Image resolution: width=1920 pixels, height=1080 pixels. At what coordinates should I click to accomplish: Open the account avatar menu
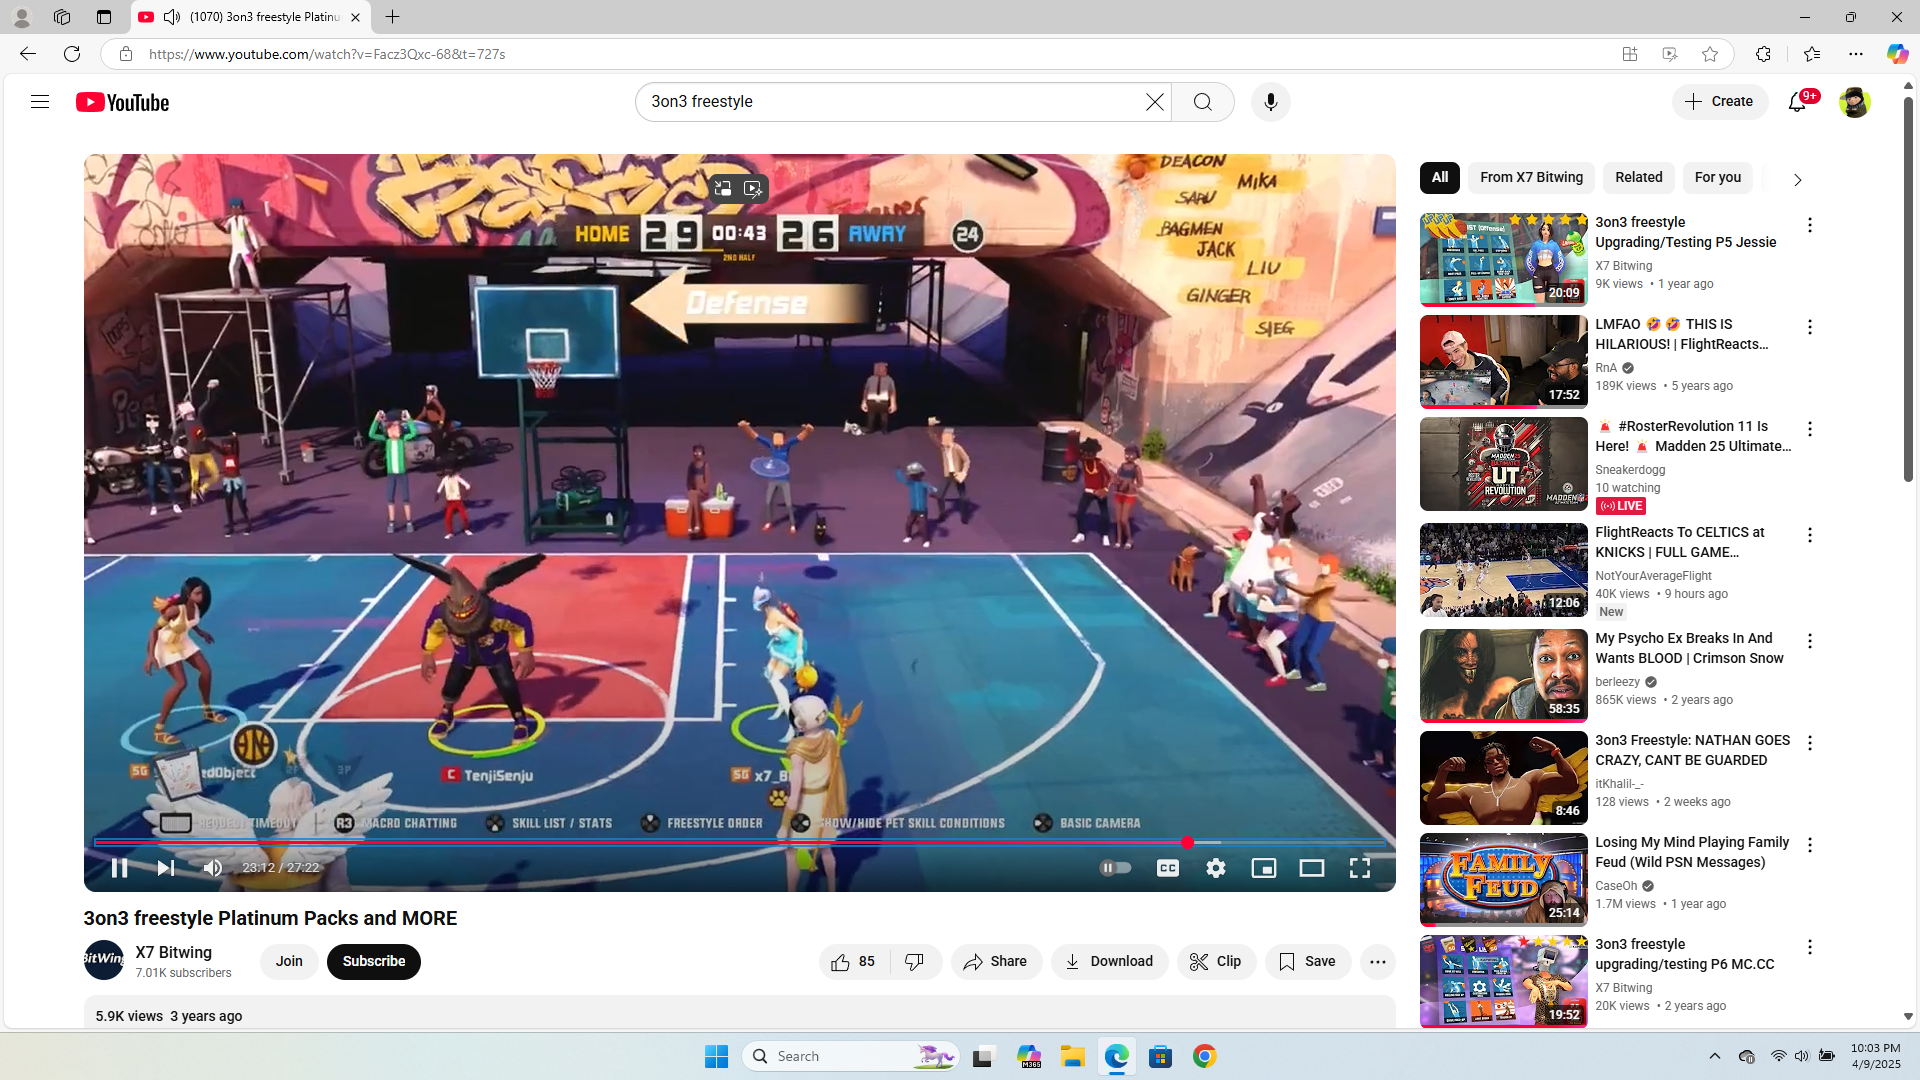pyautogui.click(x=1855, y=102)
